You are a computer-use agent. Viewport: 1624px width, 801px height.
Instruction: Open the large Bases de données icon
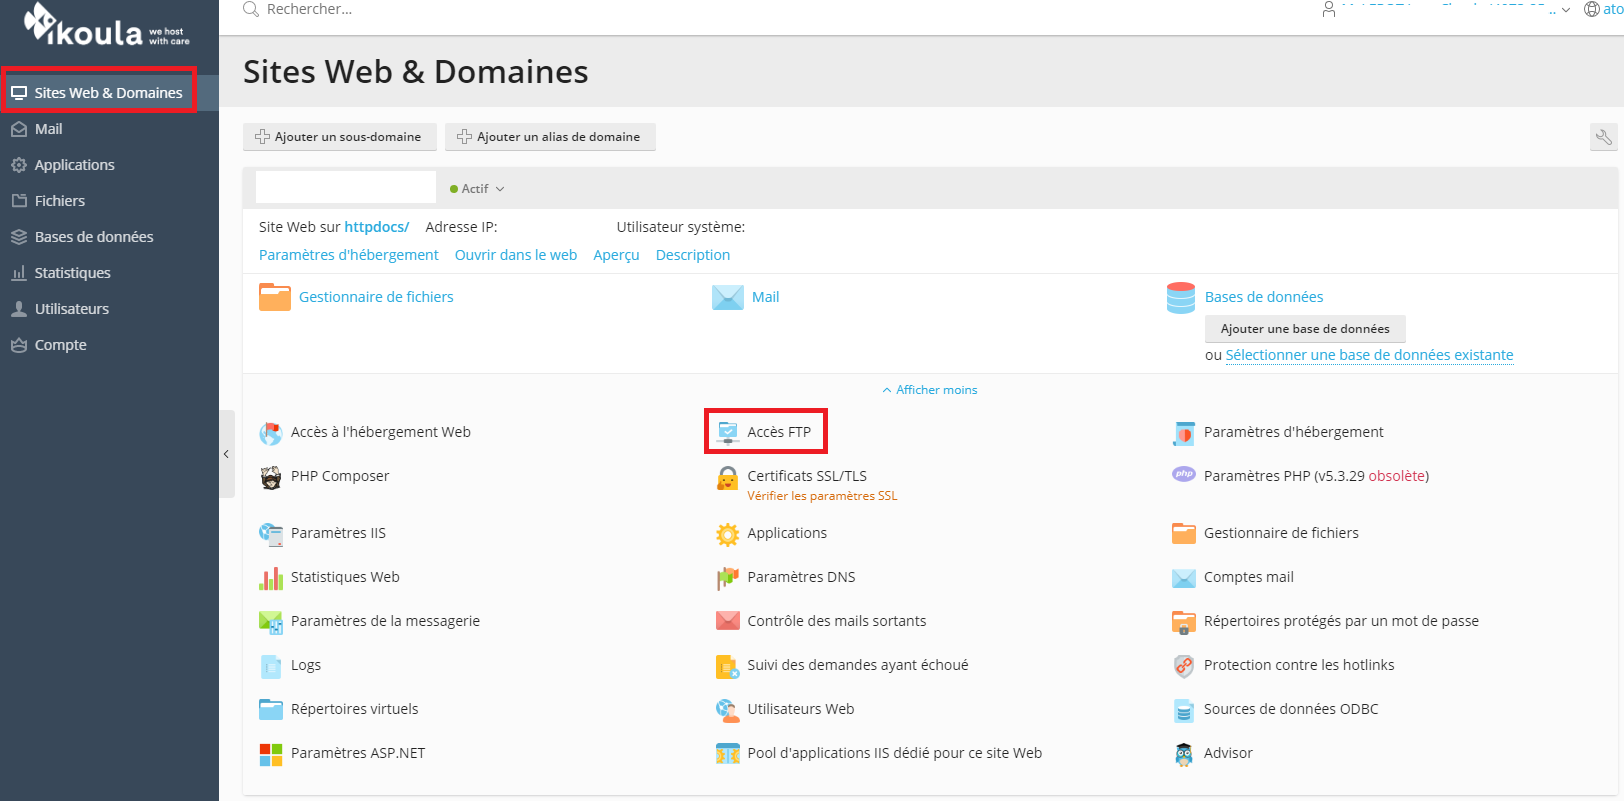tap(1181, 298)
